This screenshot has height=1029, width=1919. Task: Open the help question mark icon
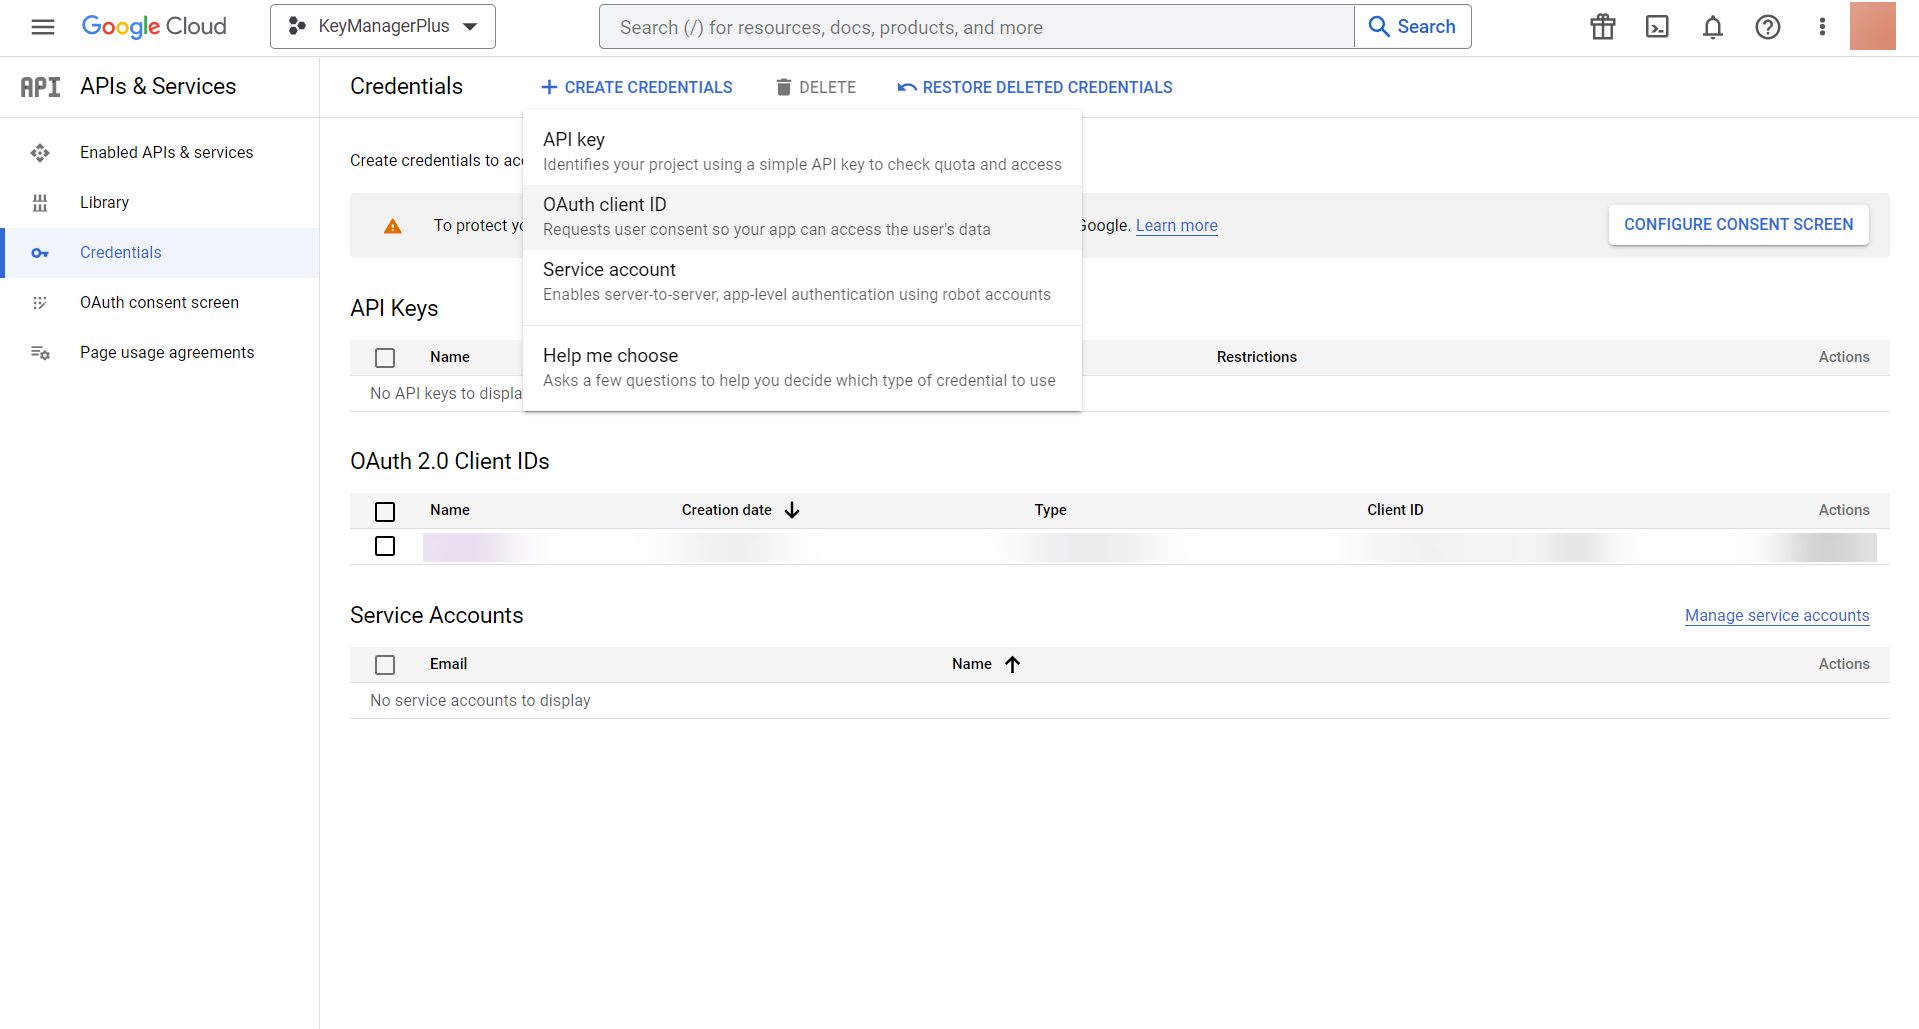pos(1768,27)
